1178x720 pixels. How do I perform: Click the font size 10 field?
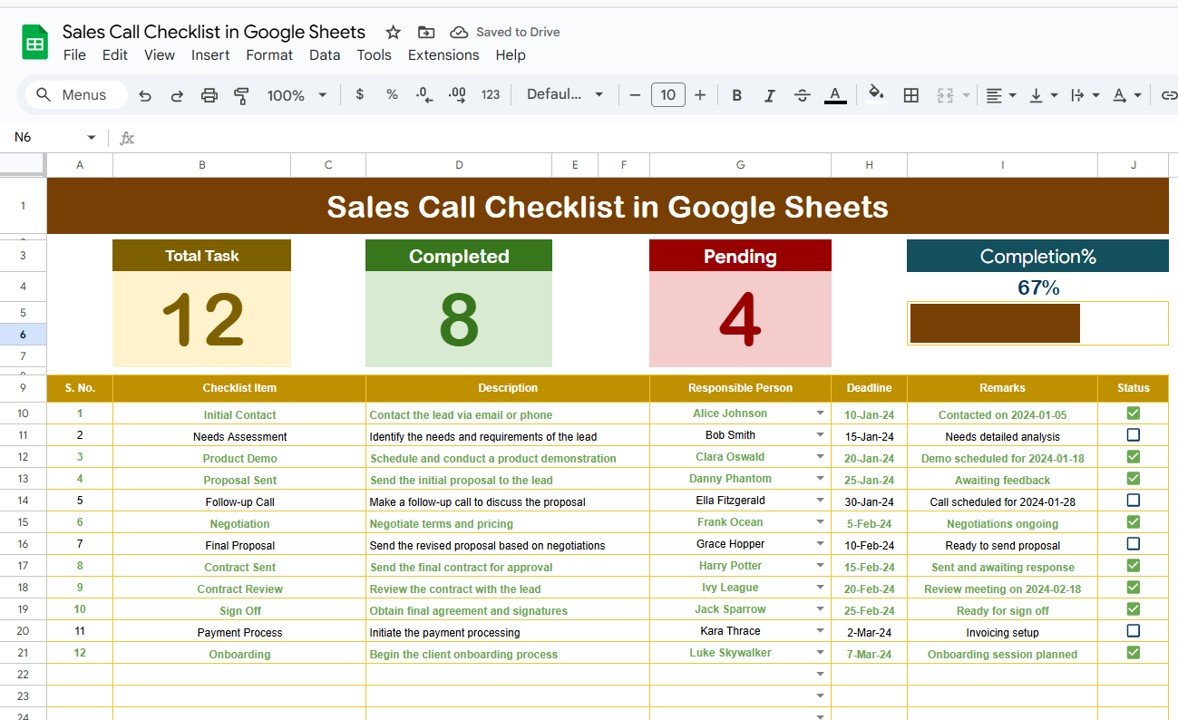coord(668,95)
